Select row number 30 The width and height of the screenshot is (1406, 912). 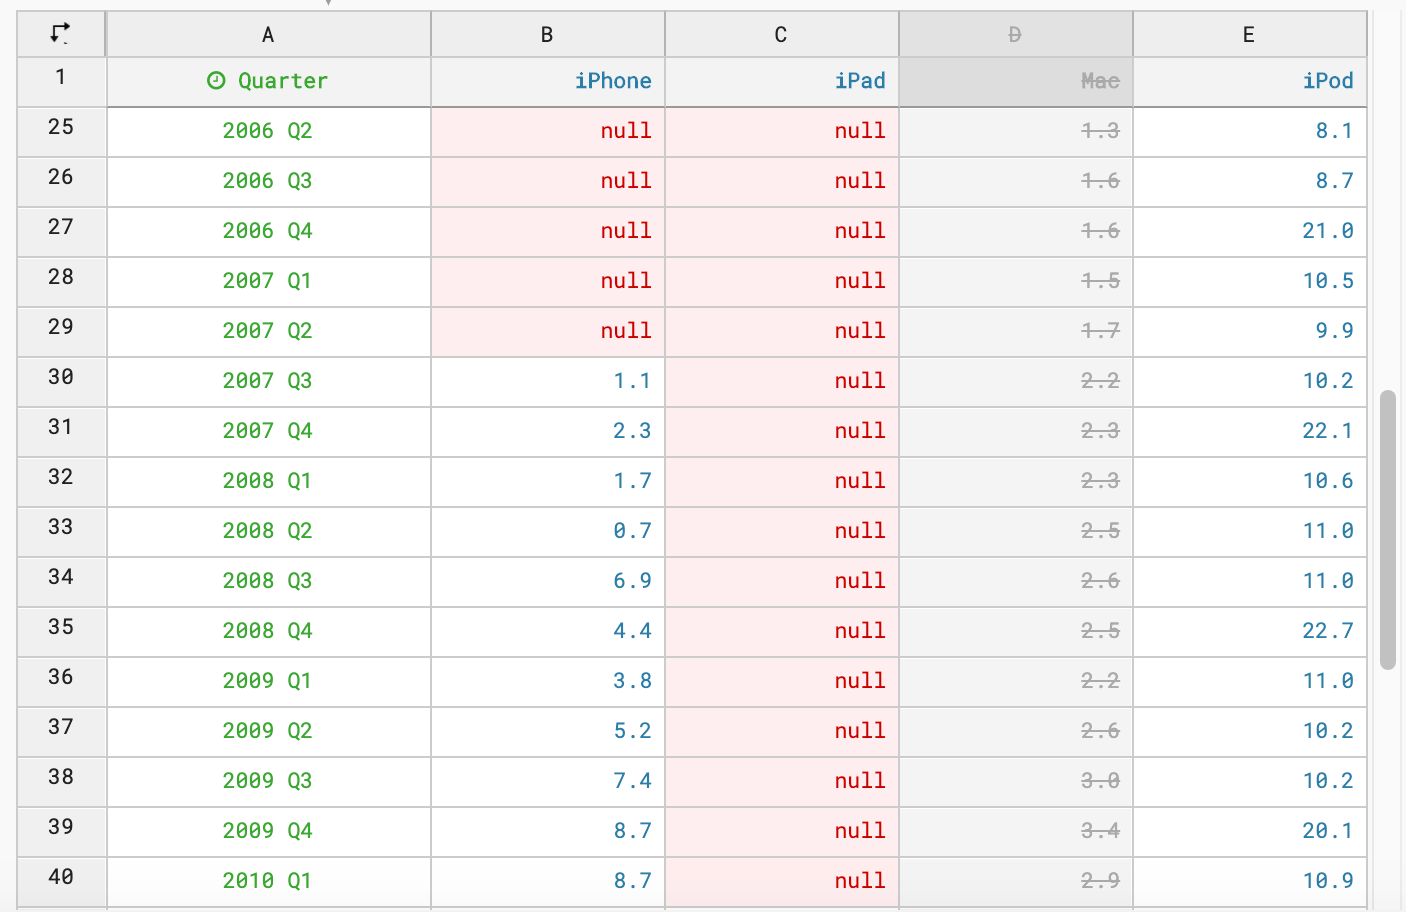point(61,377)
